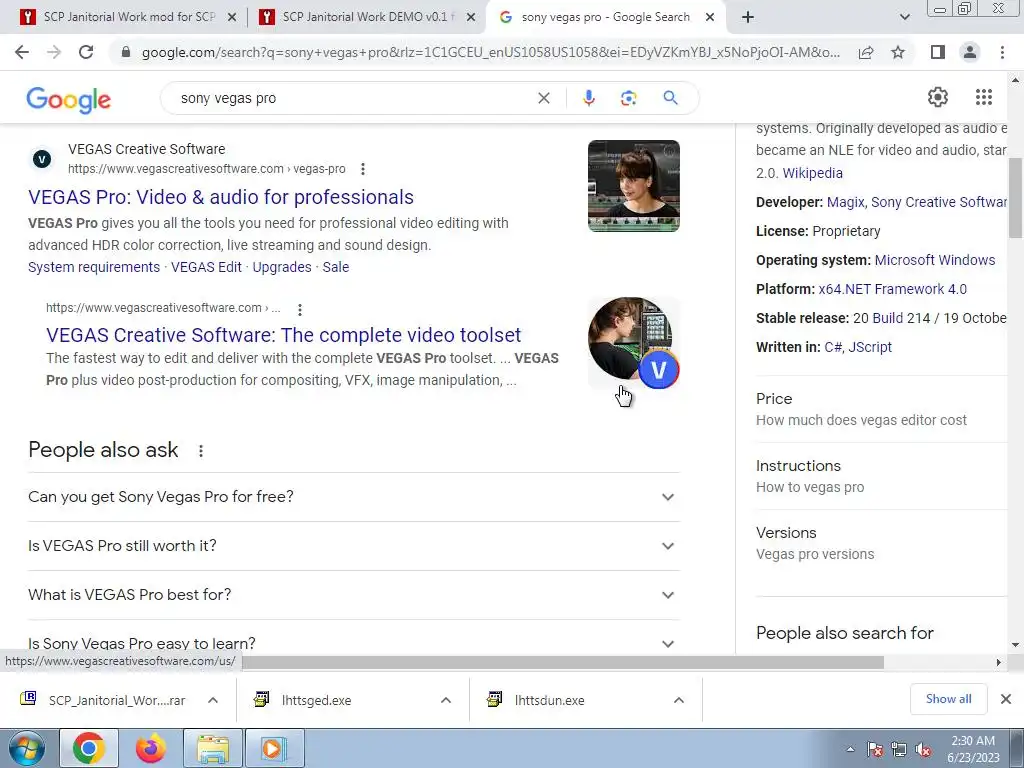The width and height of the screenshot is (1024, 768).
Task: Reload the current page
Action: point(86,52)
